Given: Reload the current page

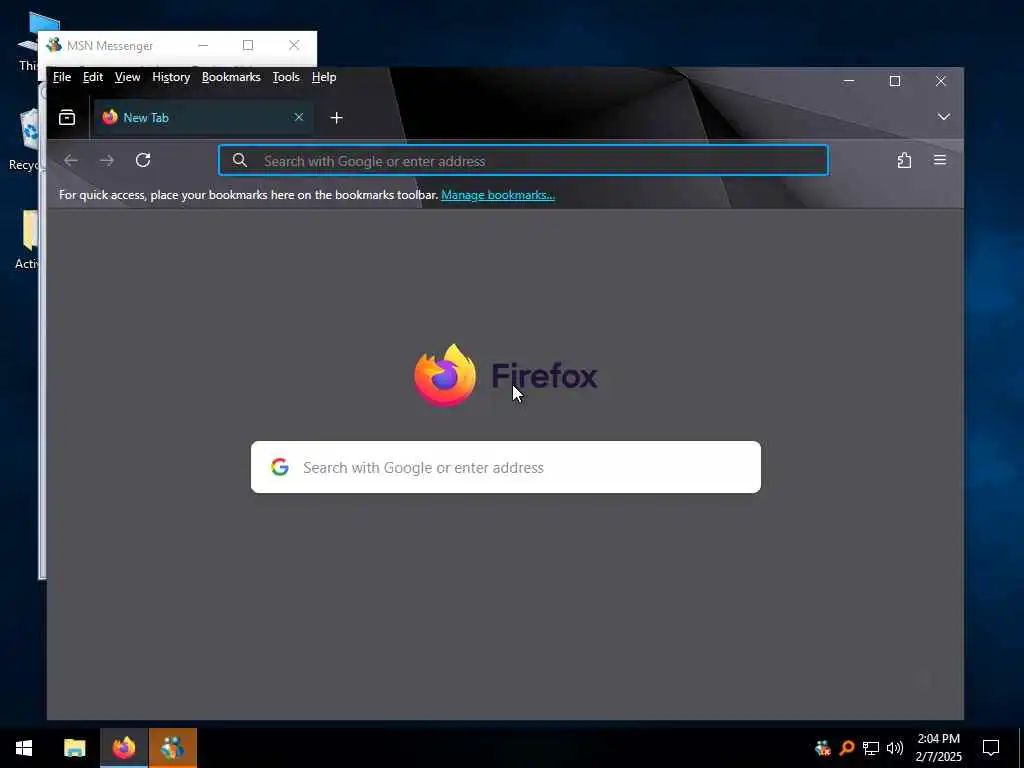Looking at the screenshot, I should pyautogui.click(x=143, y=160).
